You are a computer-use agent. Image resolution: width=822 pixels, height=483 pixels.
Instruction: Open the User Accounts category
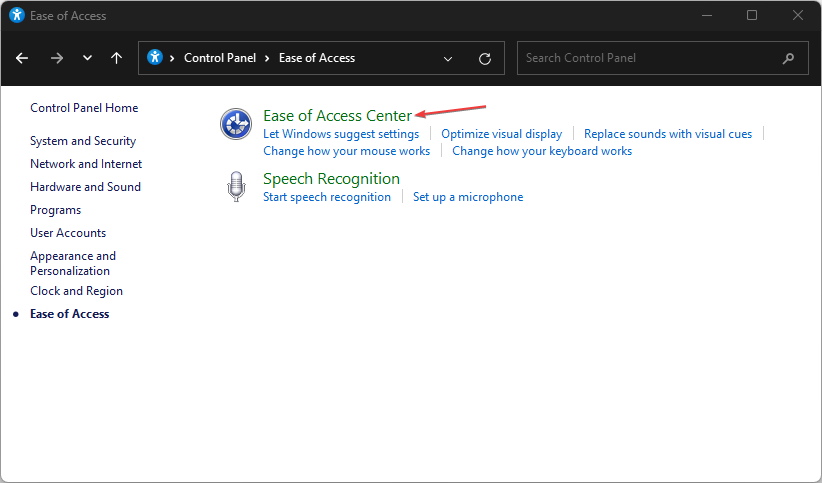68,233
